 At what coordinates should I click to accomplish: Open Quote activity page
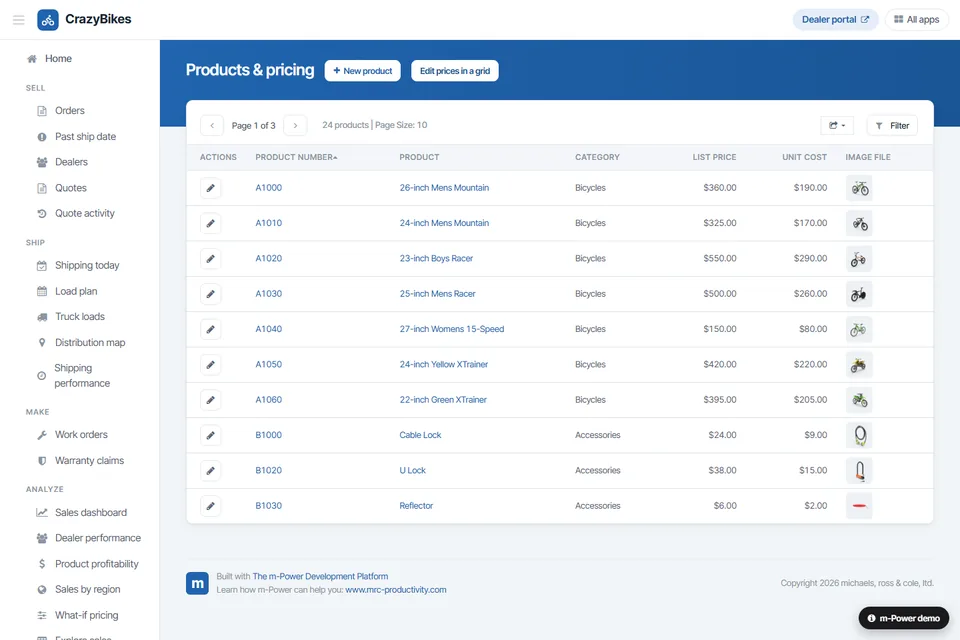76,214
